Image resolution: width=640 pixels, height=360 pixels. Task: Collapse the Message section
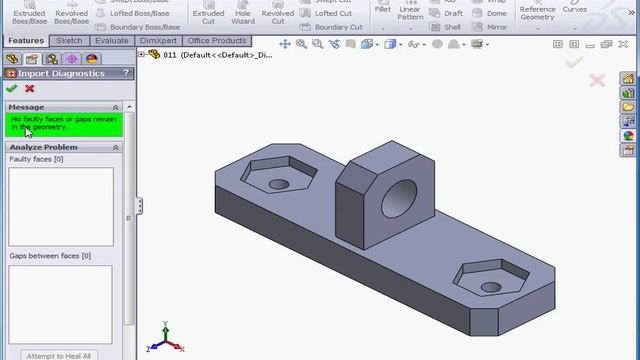coord(116,107)
